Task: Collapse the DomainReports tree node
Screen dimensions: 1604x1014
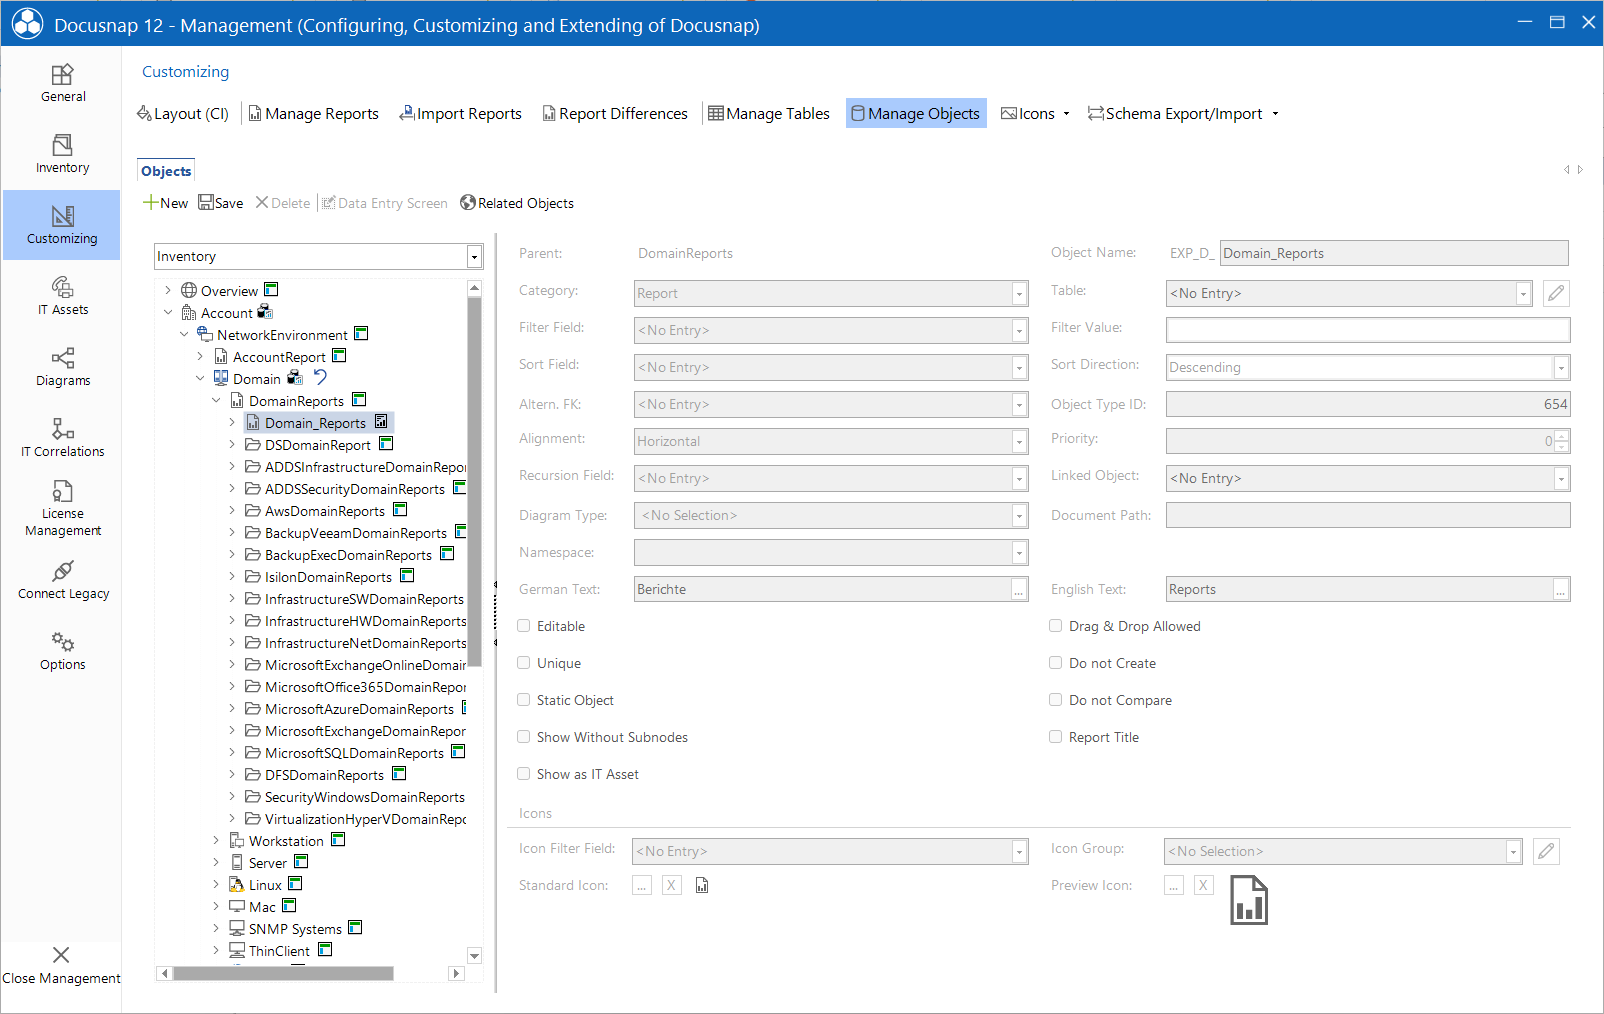Action: (x=216, y=401)
